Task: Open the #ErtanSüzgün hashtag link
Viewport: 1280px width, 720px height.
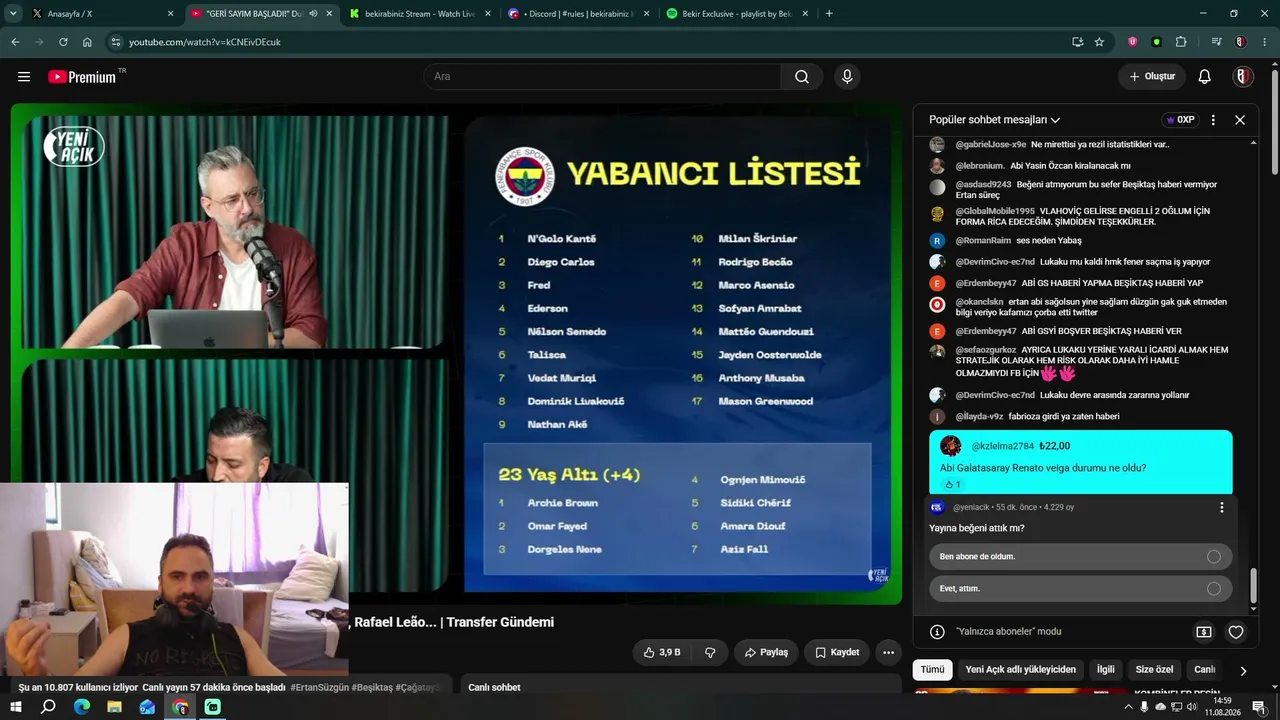Action: click(319, 688)
